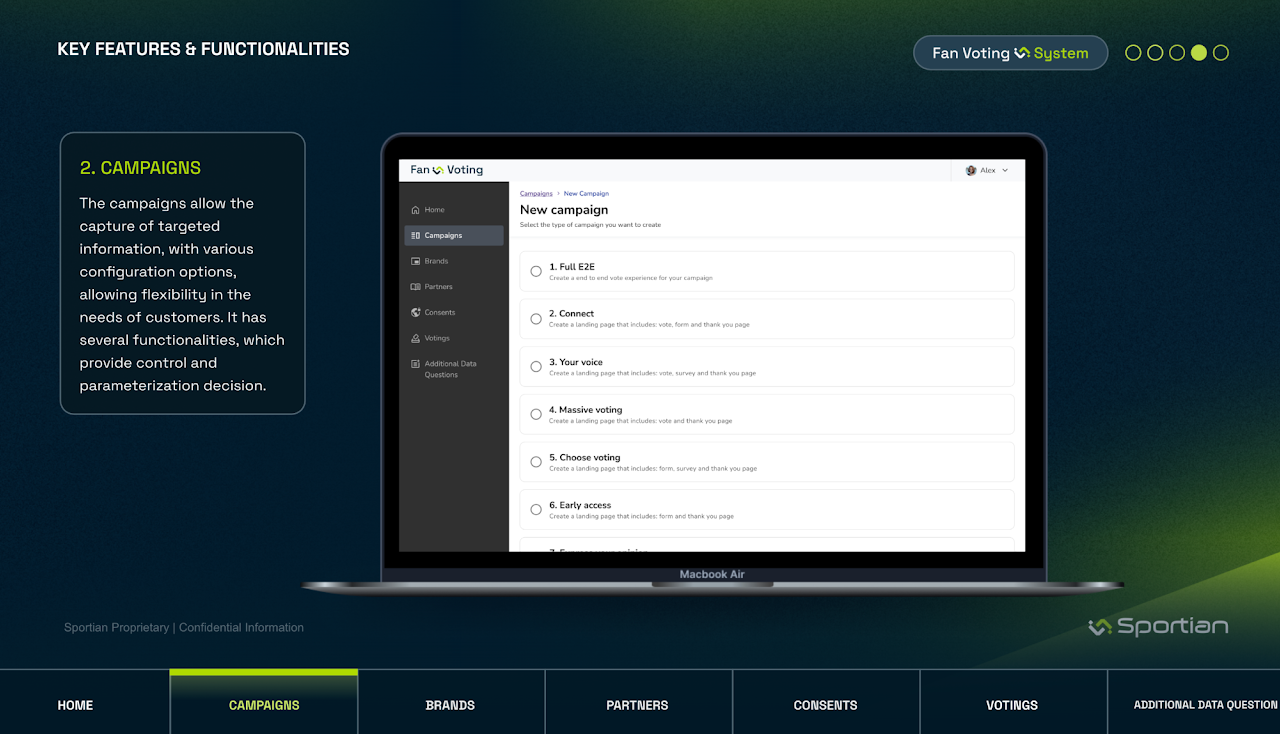Select the Early access radio button
This screenshot has height=734, width=1280.
tap(536, 510)
